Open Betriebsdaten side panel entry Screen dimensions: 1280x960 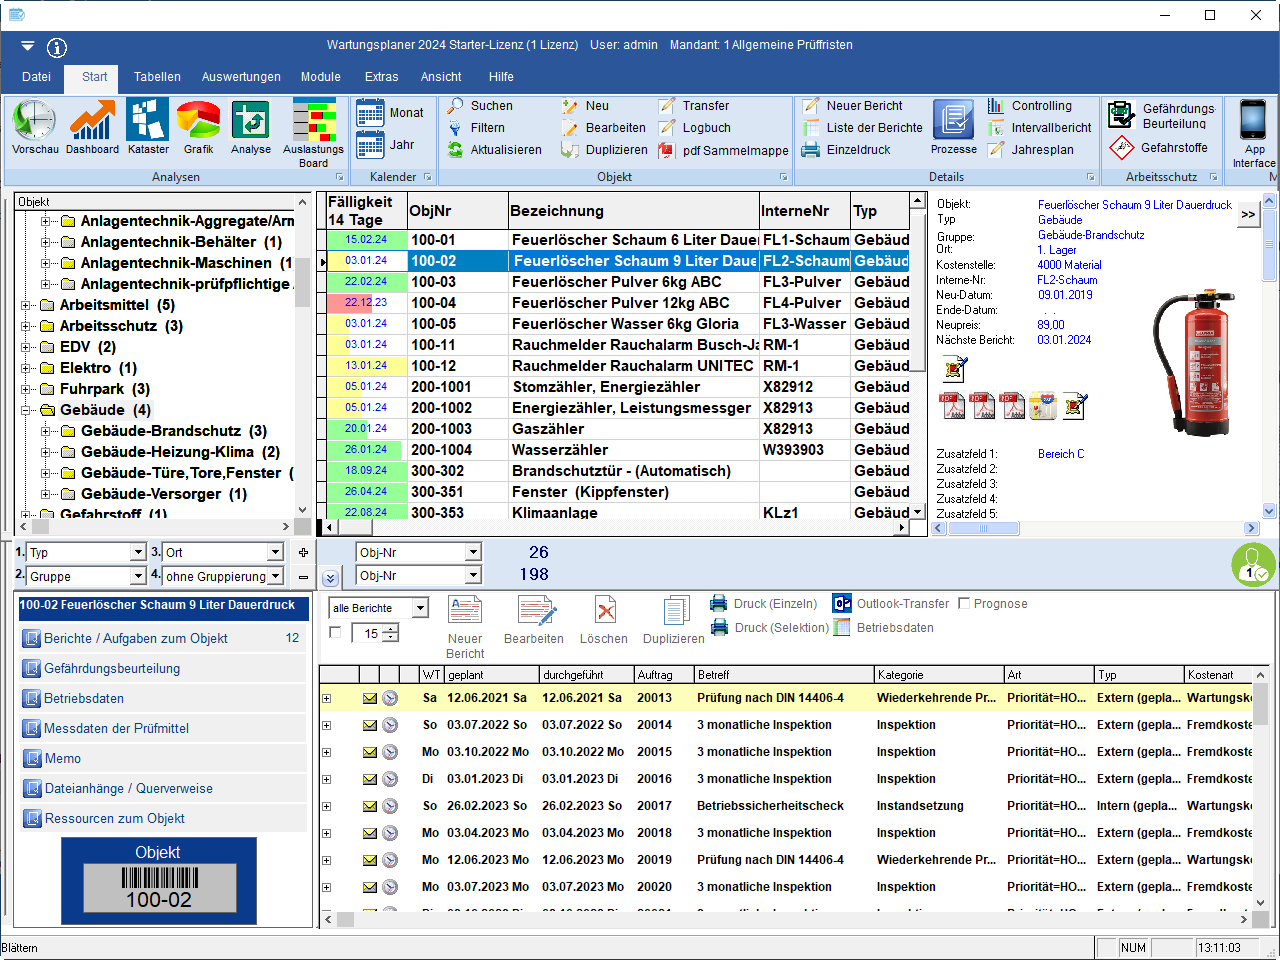(163, 698)
